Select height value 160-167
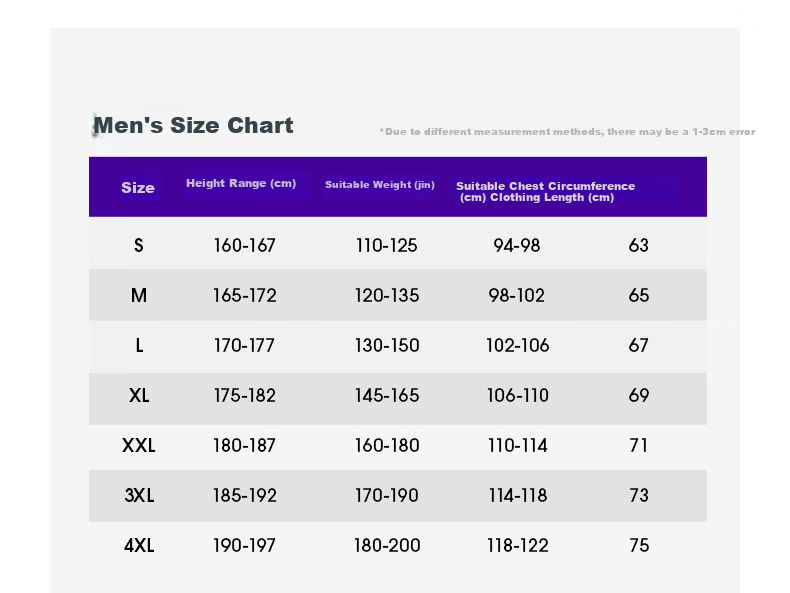This screenshot has width=790, height=593. tap(244, 245)
